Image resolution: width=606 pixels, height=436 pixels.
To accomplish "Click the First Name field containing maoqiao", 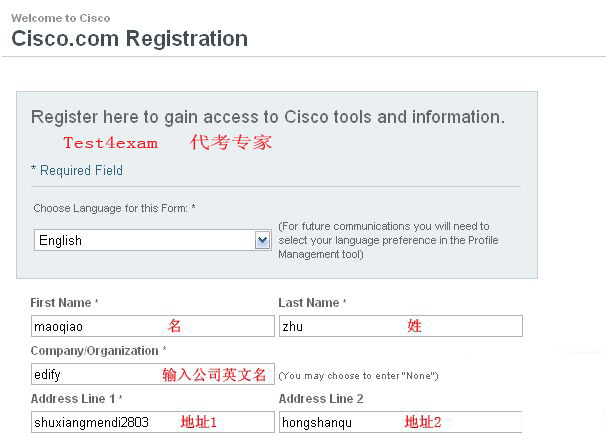I will pos(152,326).
